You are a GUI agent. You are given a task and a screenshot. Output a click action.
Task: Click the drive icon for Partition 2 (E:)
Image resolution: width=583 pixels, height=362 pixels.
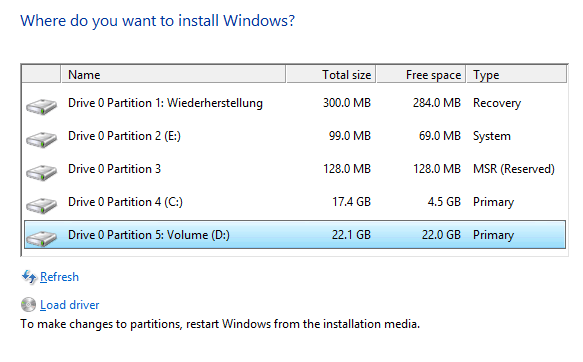[41, 139]
